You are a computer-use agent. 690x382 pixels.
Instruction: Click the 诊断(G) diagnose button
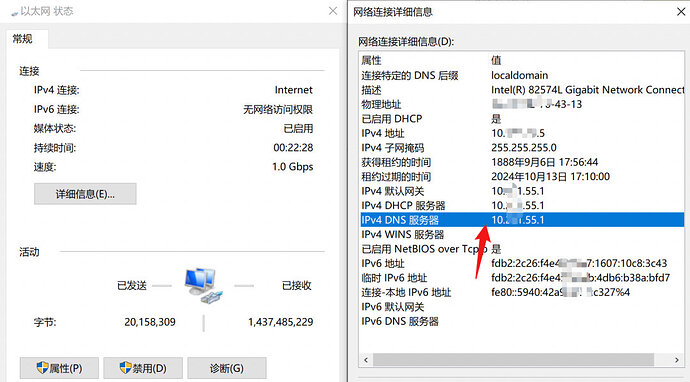coord(227,368)
